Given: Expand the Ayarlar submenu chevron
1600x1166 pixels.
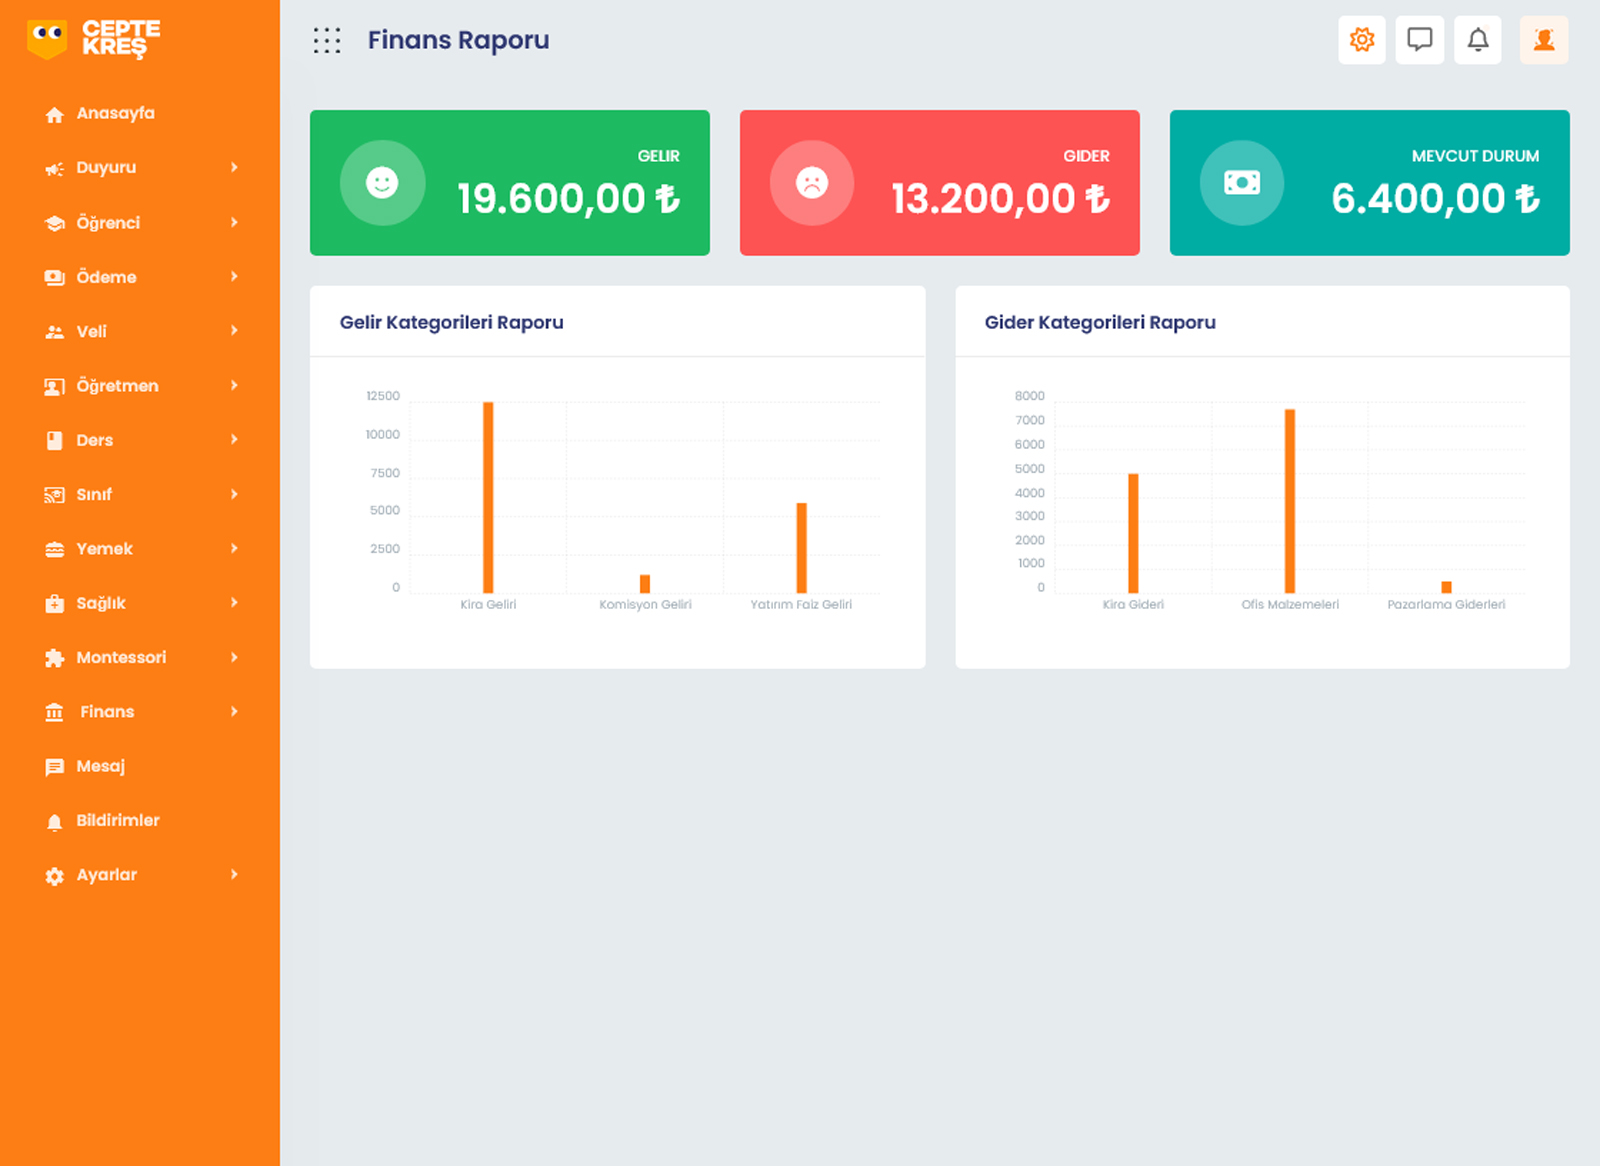Looking at the screenshot, I should coord(234,874).
